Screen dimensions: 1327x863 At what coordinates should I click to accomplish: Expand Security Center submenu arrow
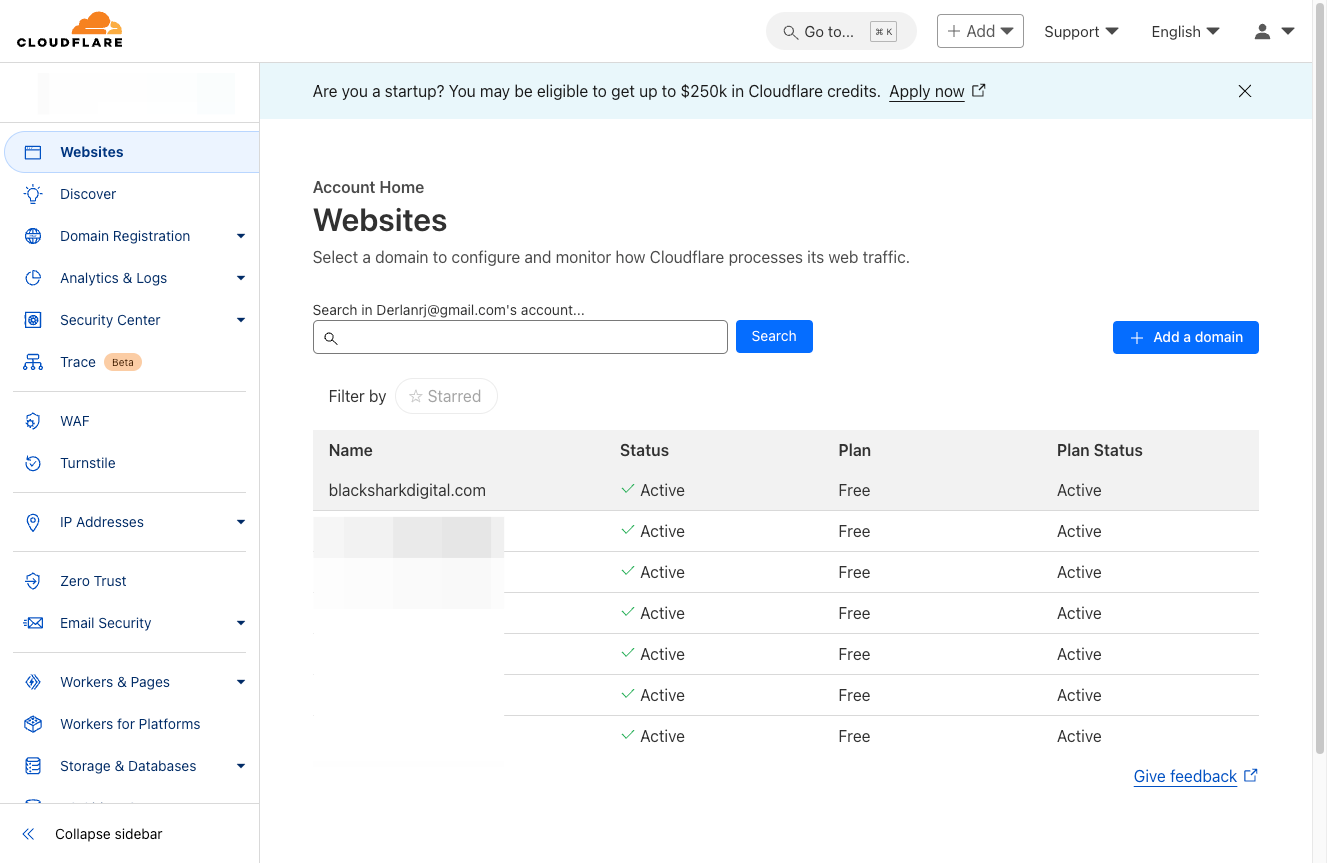tap(241, 320)
